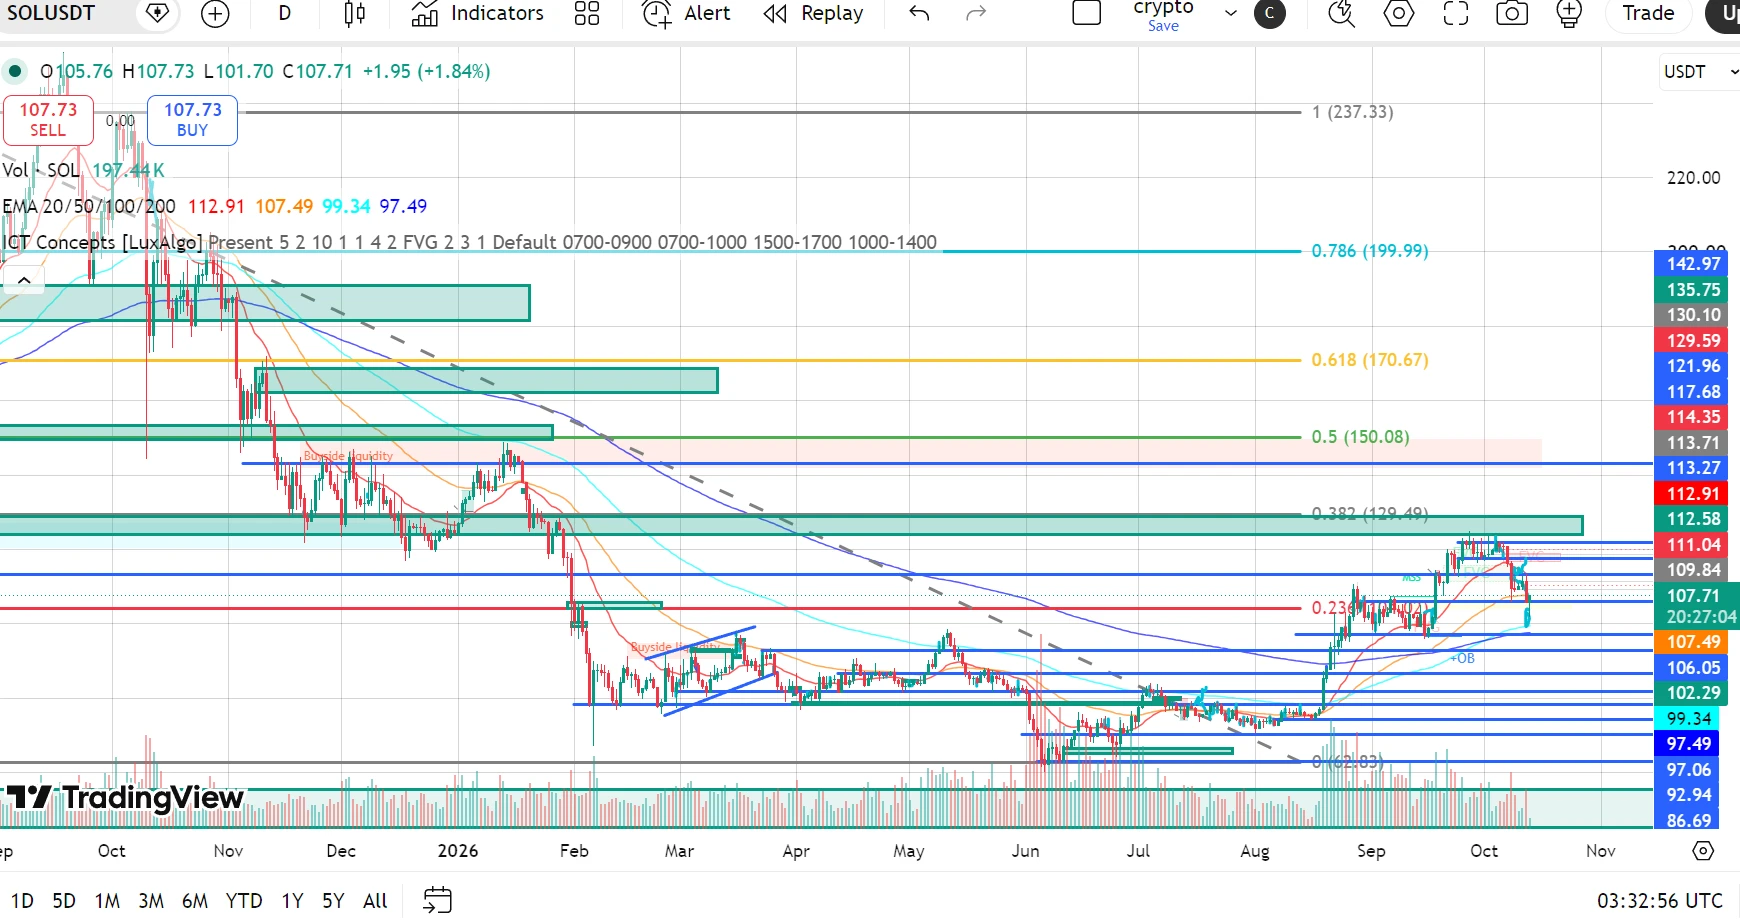Open the ideas lightbulb icon
This screenshot has width=1740, height=921.
point(1569,13)
